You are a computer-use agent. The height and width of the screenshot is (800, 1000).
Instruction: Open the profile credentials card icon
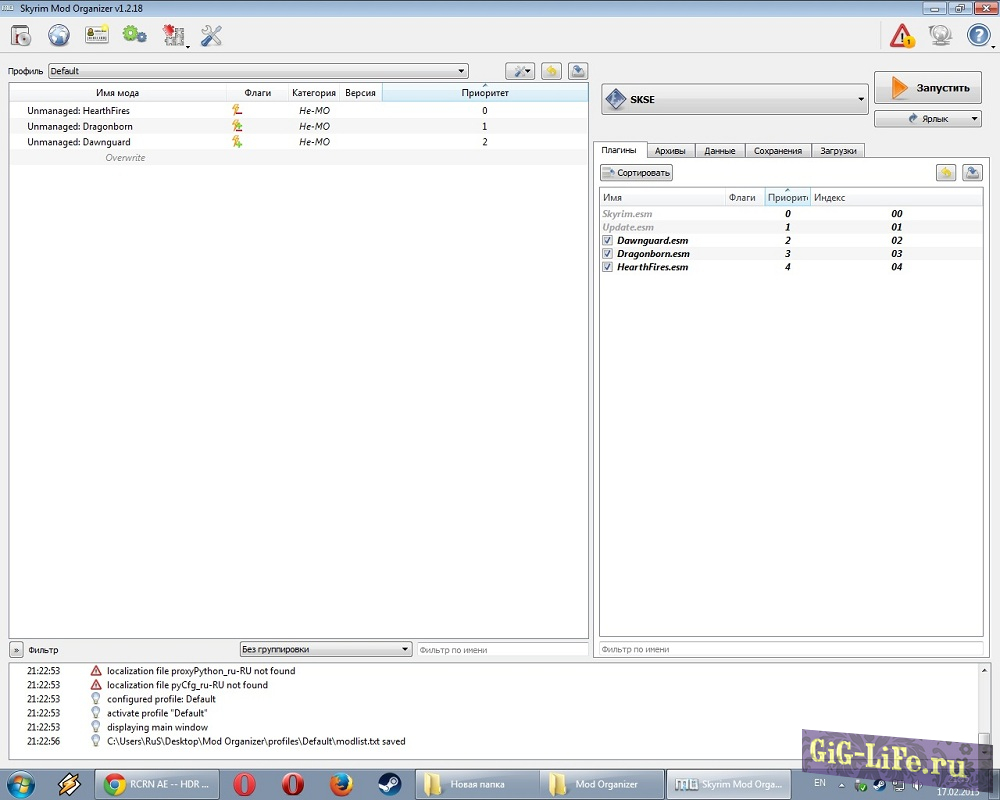tap(96, 34)
